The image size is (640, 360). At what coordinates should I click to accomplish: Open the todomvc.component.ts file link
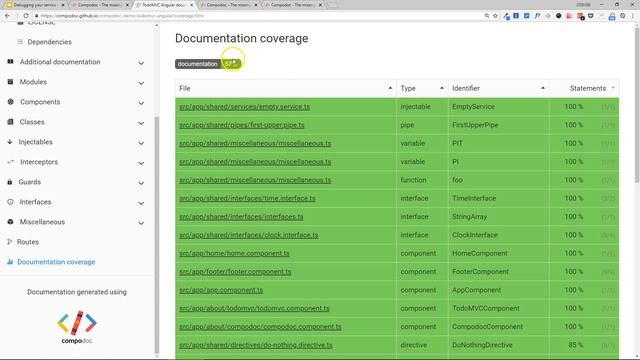pos(254,309)
